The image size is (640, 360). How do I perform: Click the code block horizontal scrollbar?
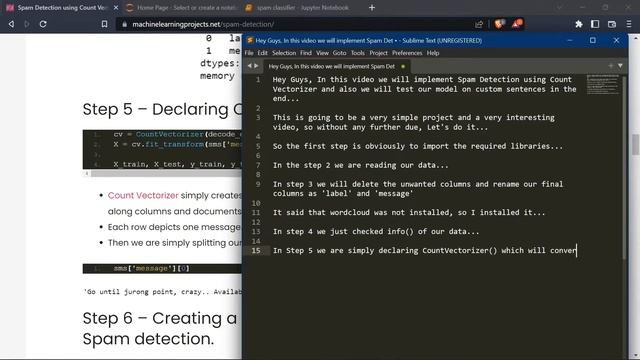coord(165,174)
